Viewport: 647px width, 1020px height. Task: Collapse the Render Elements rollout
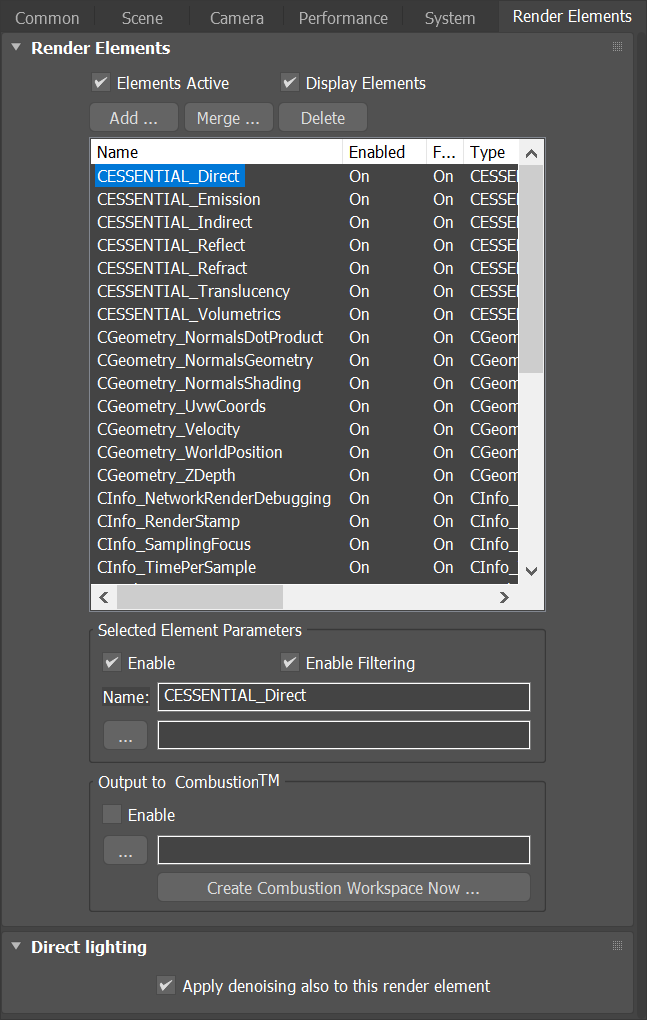(x=17, y=47)
